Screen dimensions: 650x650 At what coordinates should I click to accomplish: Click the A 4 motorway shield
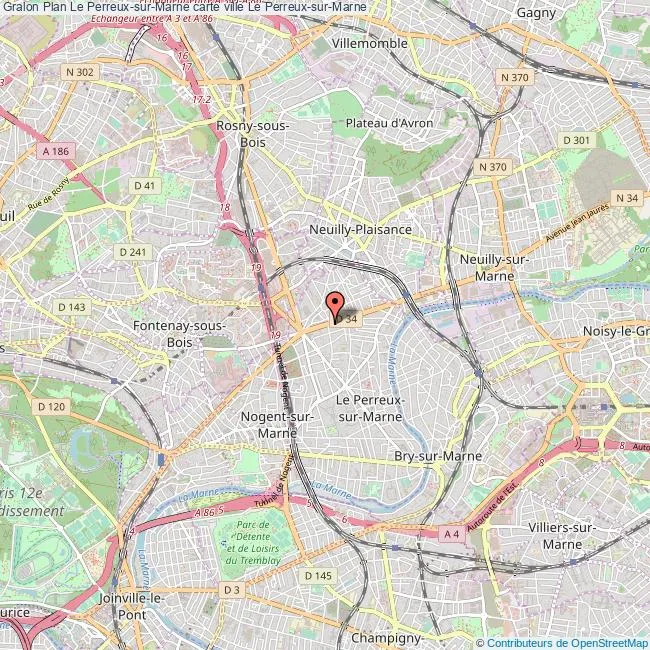pyautogui.click(x=451, y=534)
